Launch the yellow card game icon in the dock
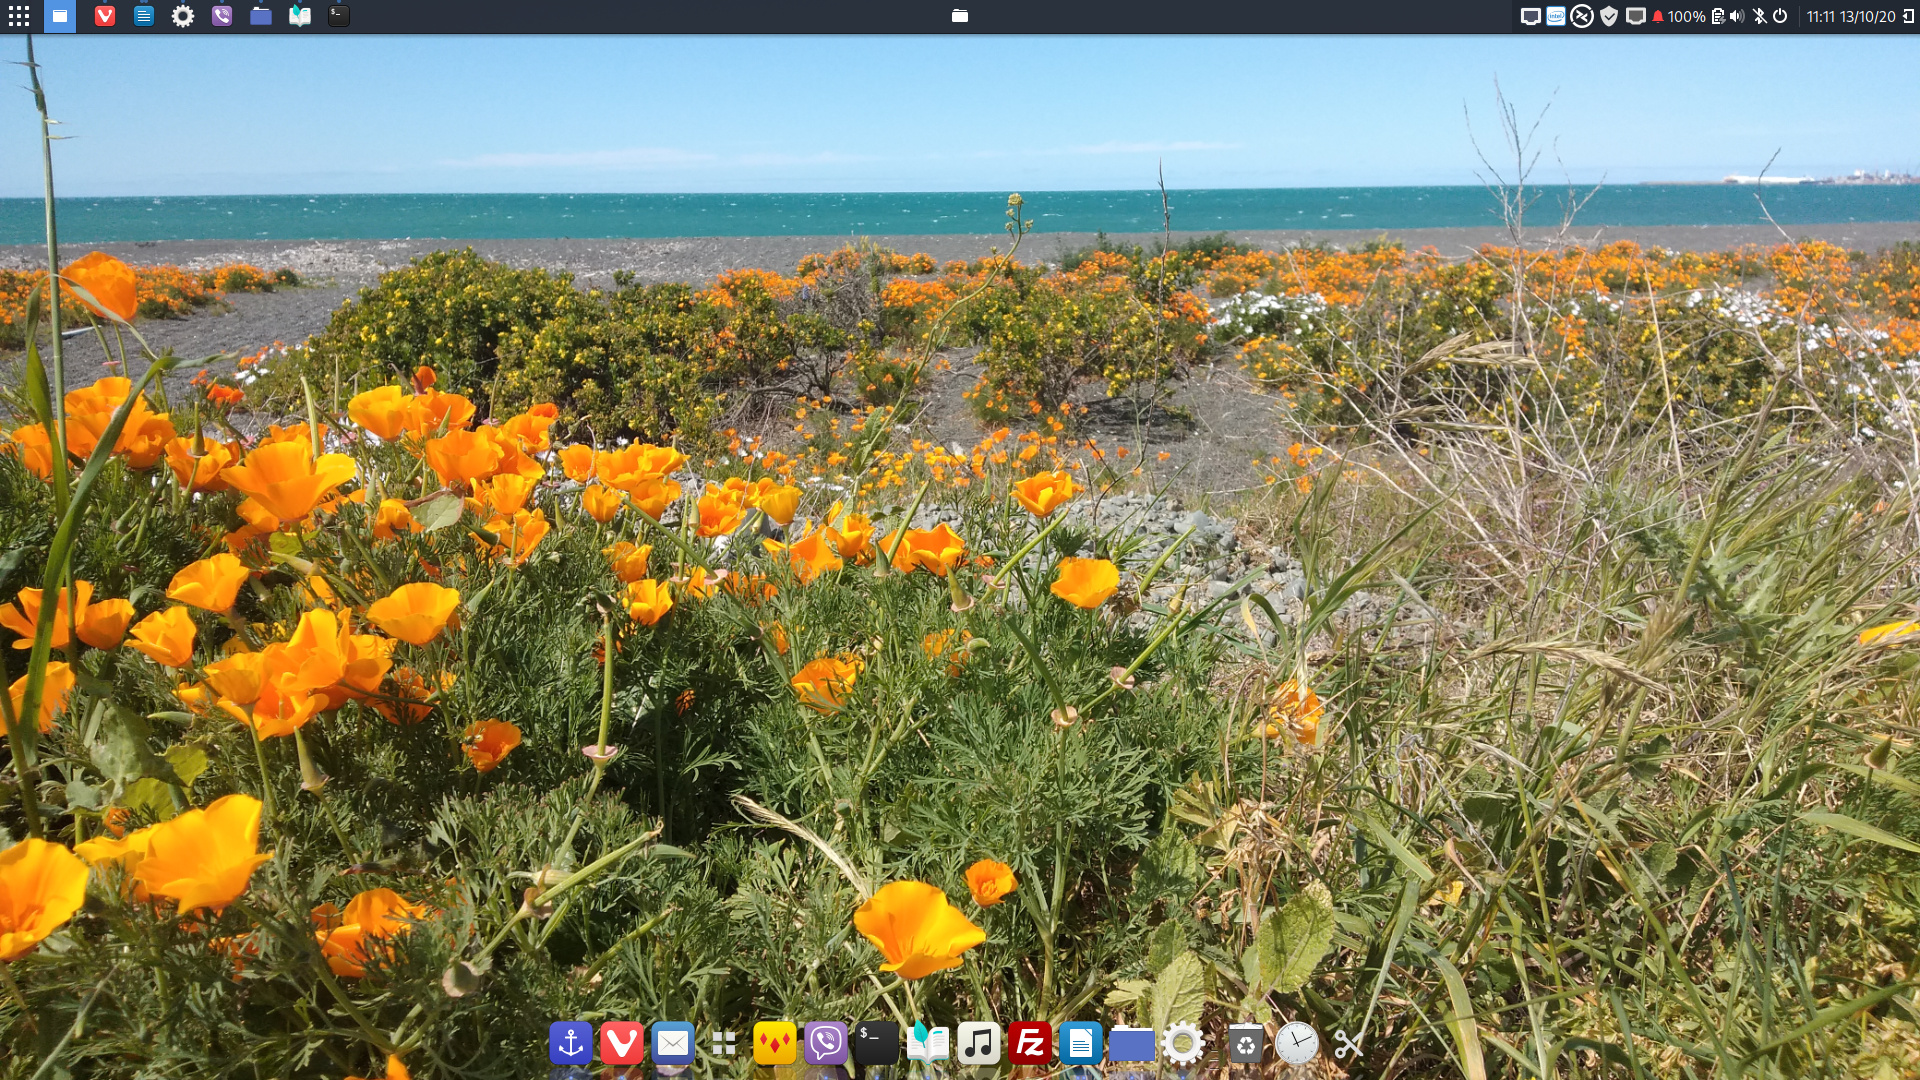 click(x=775, y=1044)
